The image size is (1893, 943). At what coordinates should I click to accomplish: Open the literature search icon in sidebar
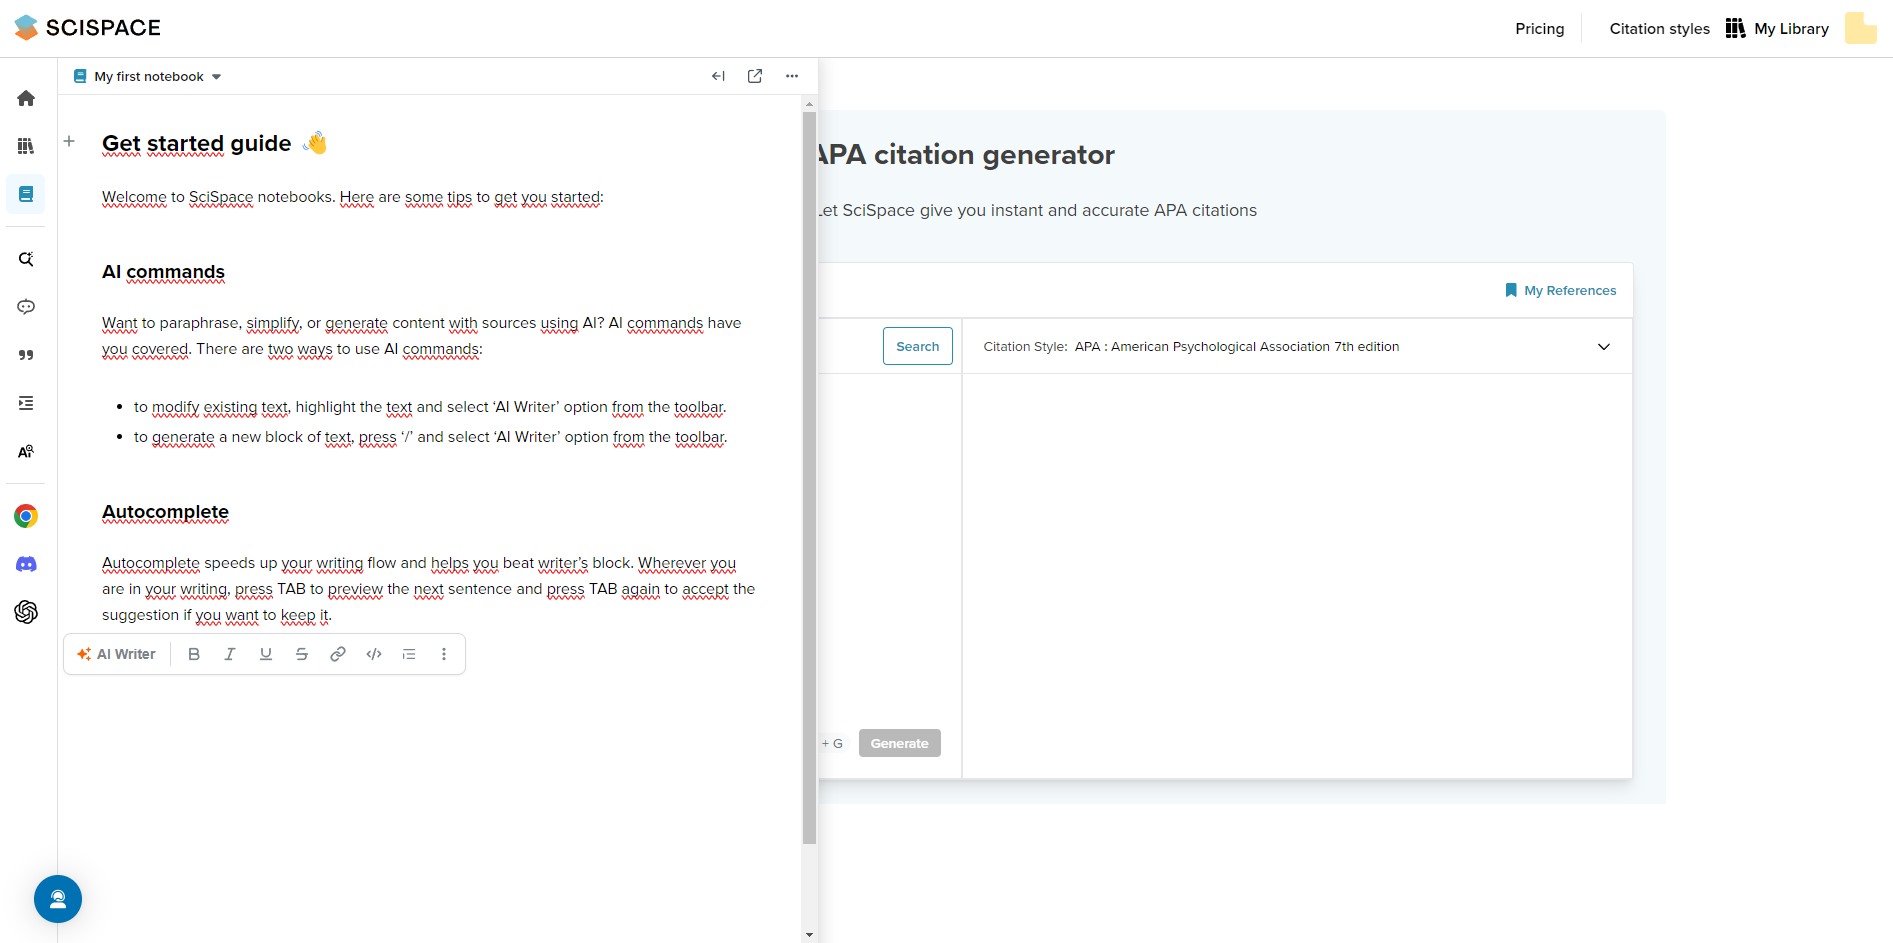26,259
